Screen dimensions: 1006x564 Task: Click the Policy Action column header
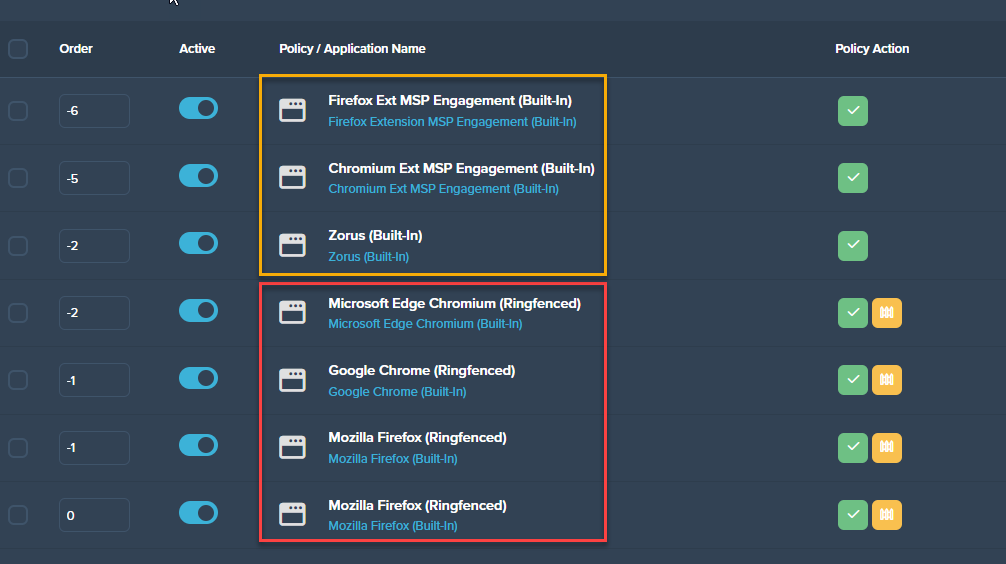click(x=872, y=49)
